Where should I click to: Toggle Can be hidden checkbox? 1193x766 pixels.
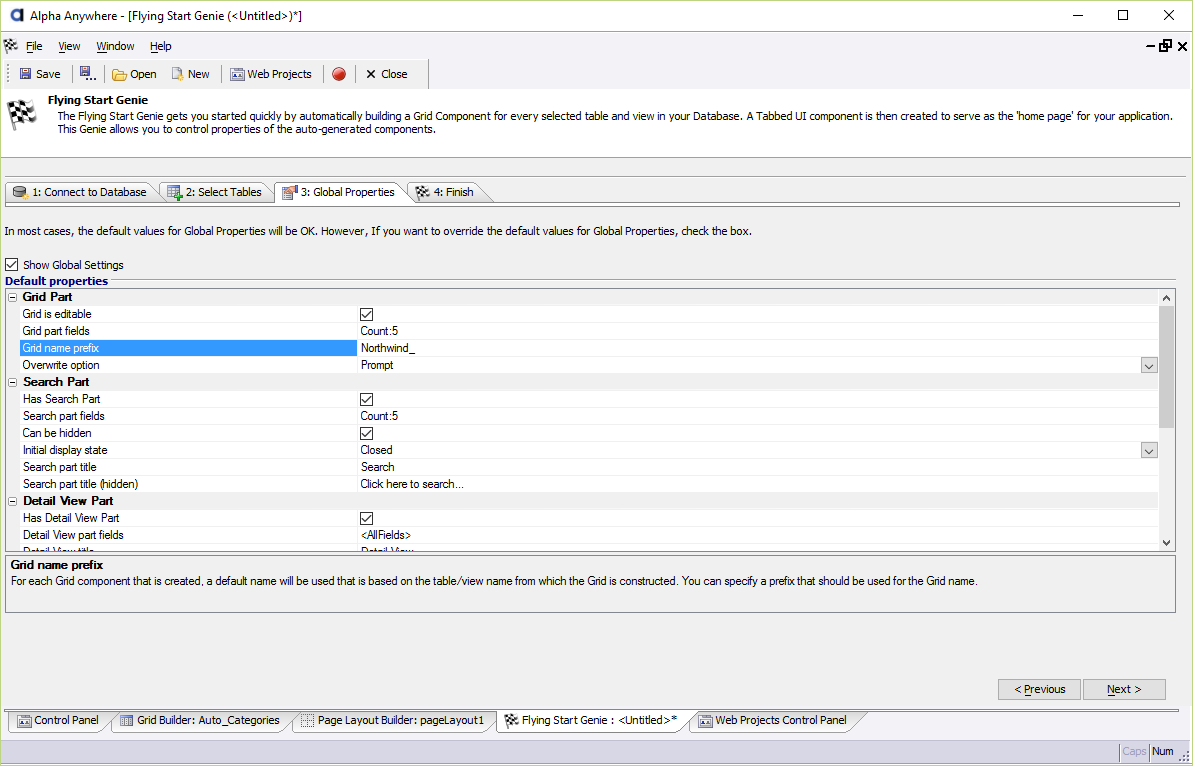(367, 434)
